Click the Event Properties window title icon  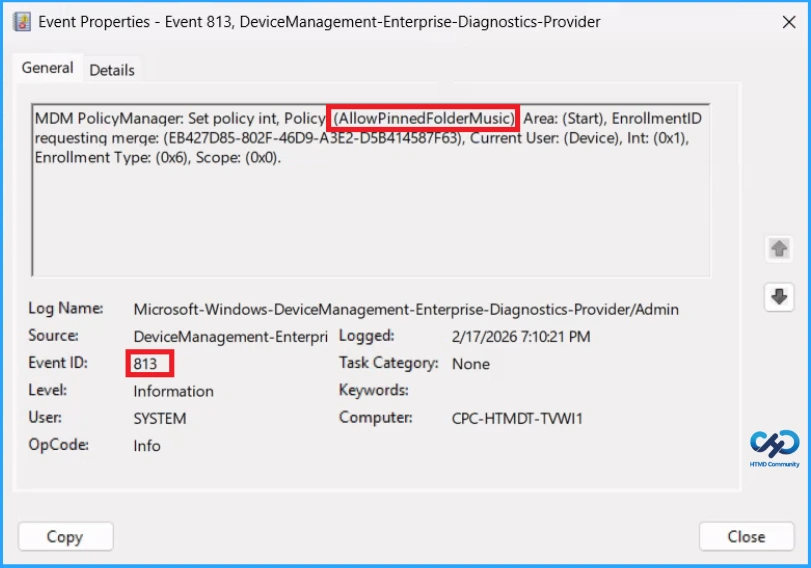[22, 22]
